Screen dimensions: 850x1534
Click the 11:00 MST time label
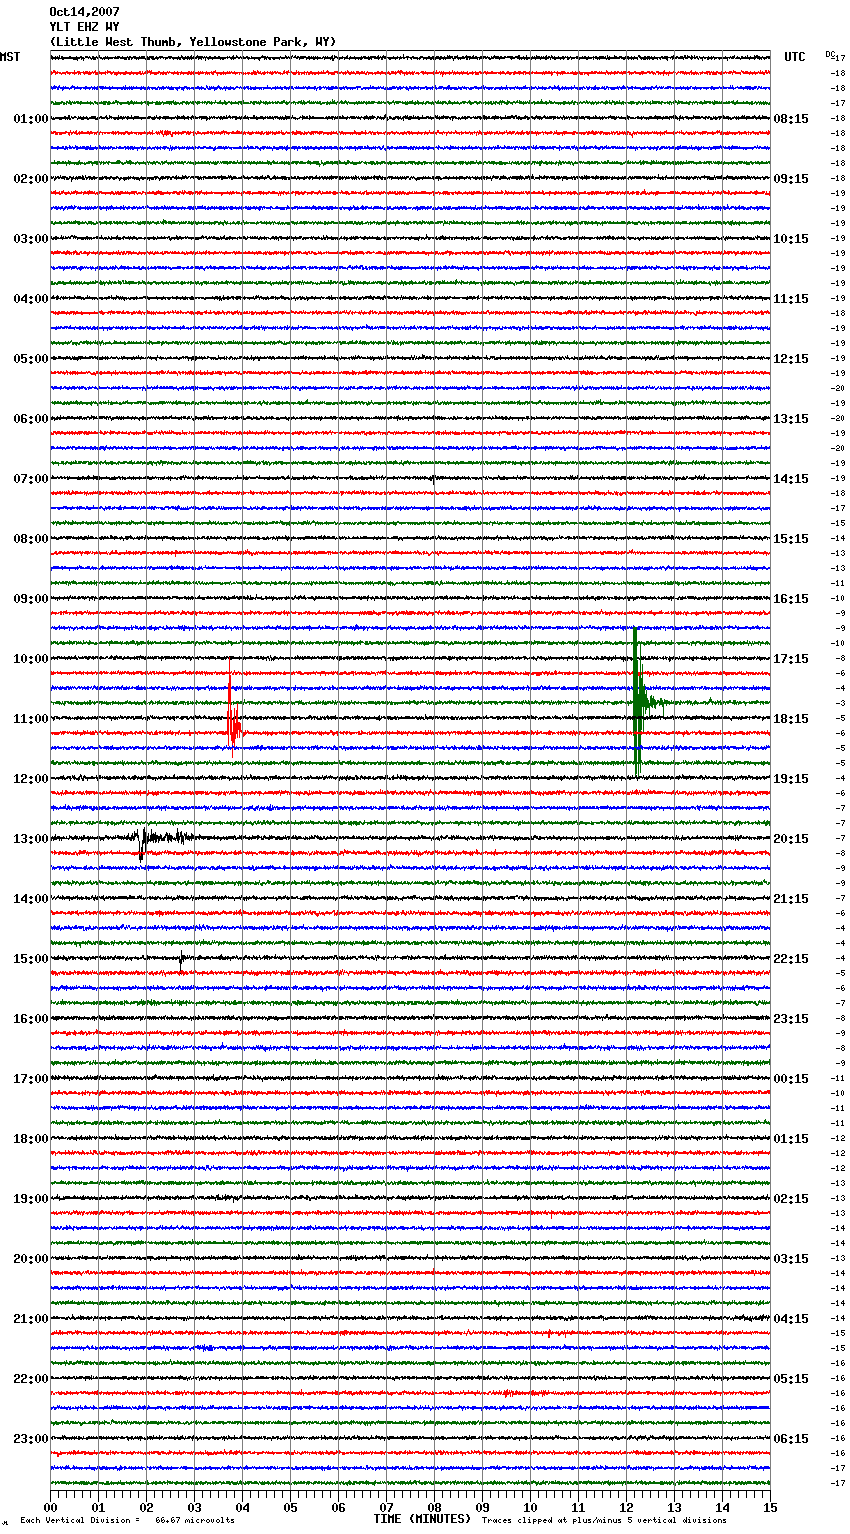(31, 719)
